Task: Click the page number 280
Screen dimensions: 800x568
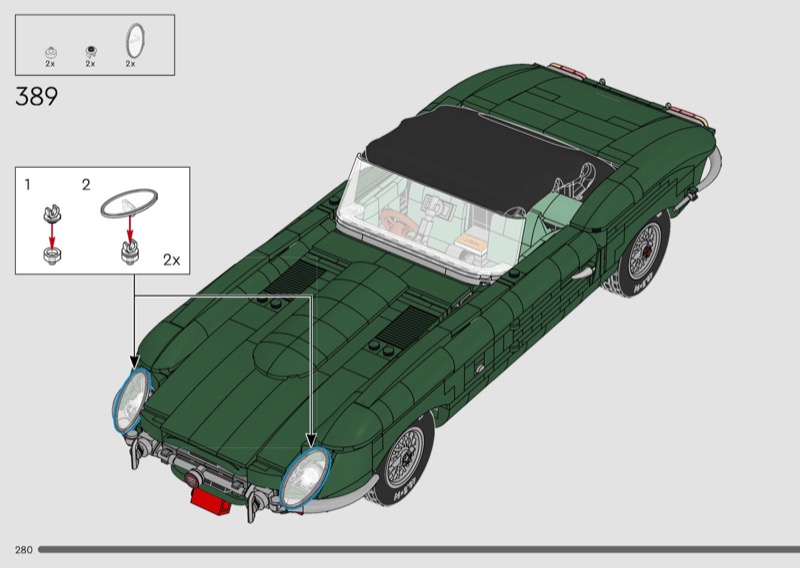Action: (23, 550)
